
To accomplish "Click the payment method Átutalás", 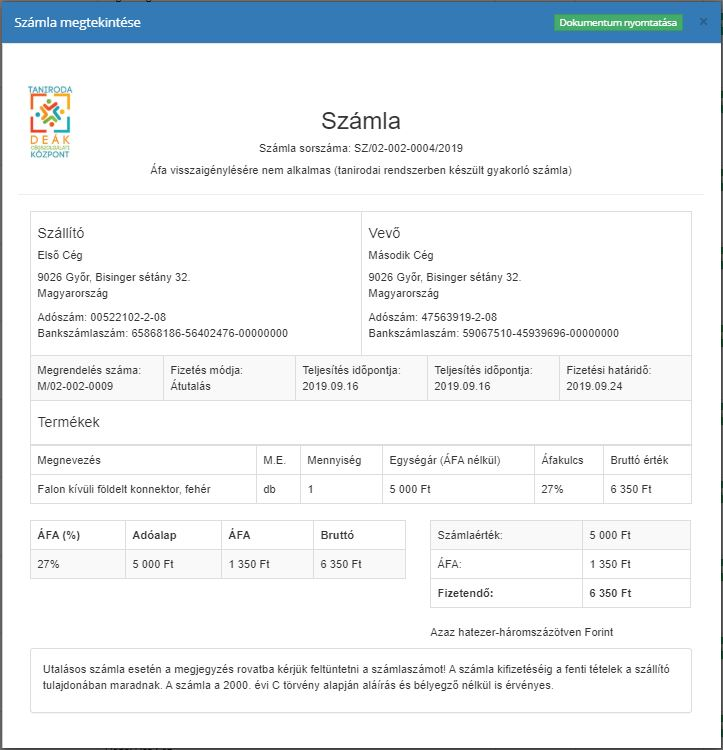I will [x=190, y=385].
